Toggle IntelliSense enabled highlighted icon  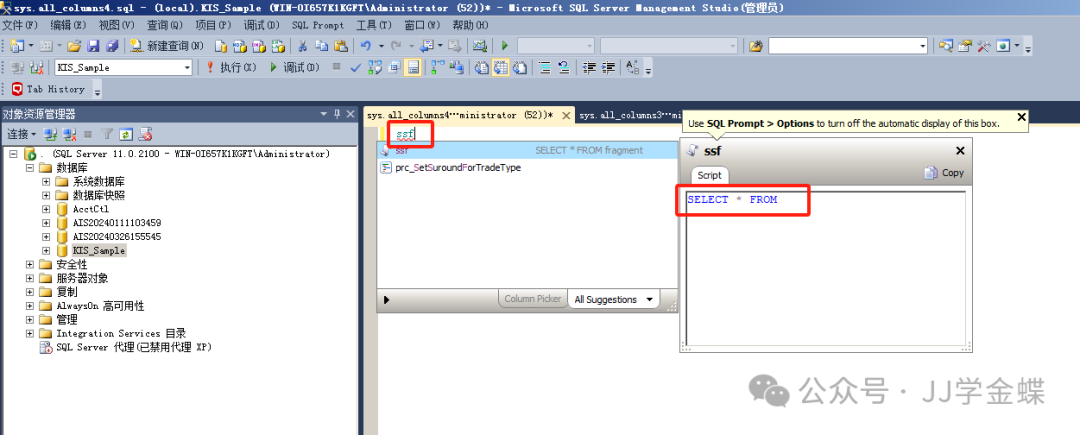click(x=413, y=67)
